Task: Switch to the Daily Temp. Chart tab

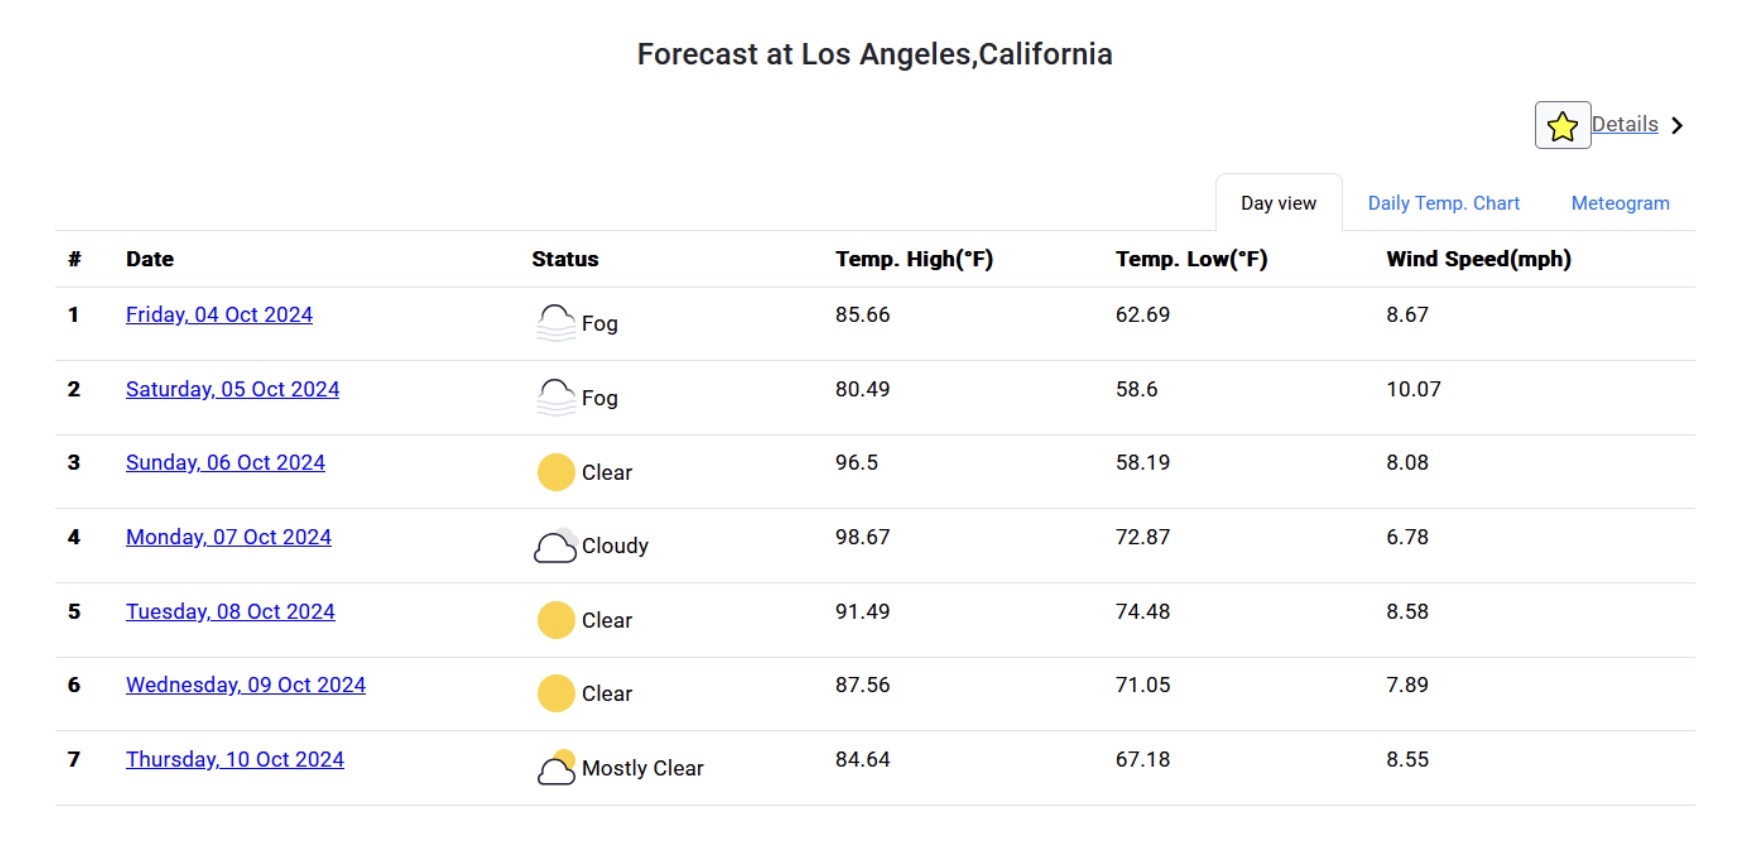Action: (1443, 203)
